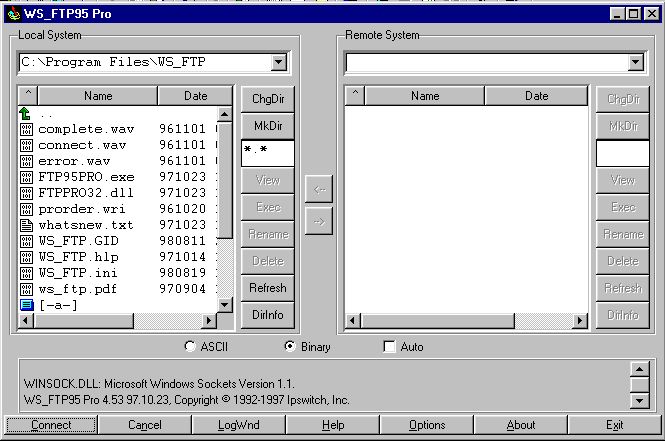Viewport: 665px width, 441px height.
Task: Select the whatsnew.txt file name
Action: pos(86,225)
